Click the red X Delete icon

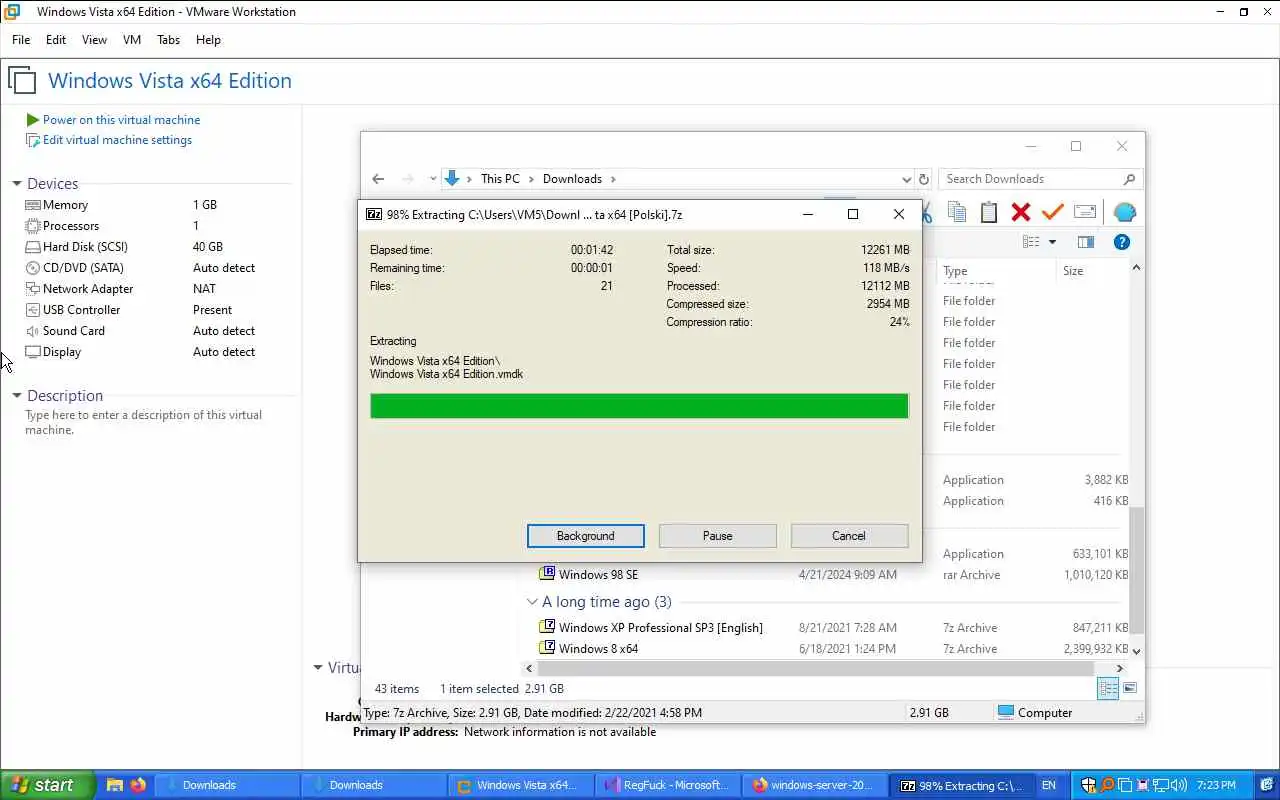(1021, 212)
